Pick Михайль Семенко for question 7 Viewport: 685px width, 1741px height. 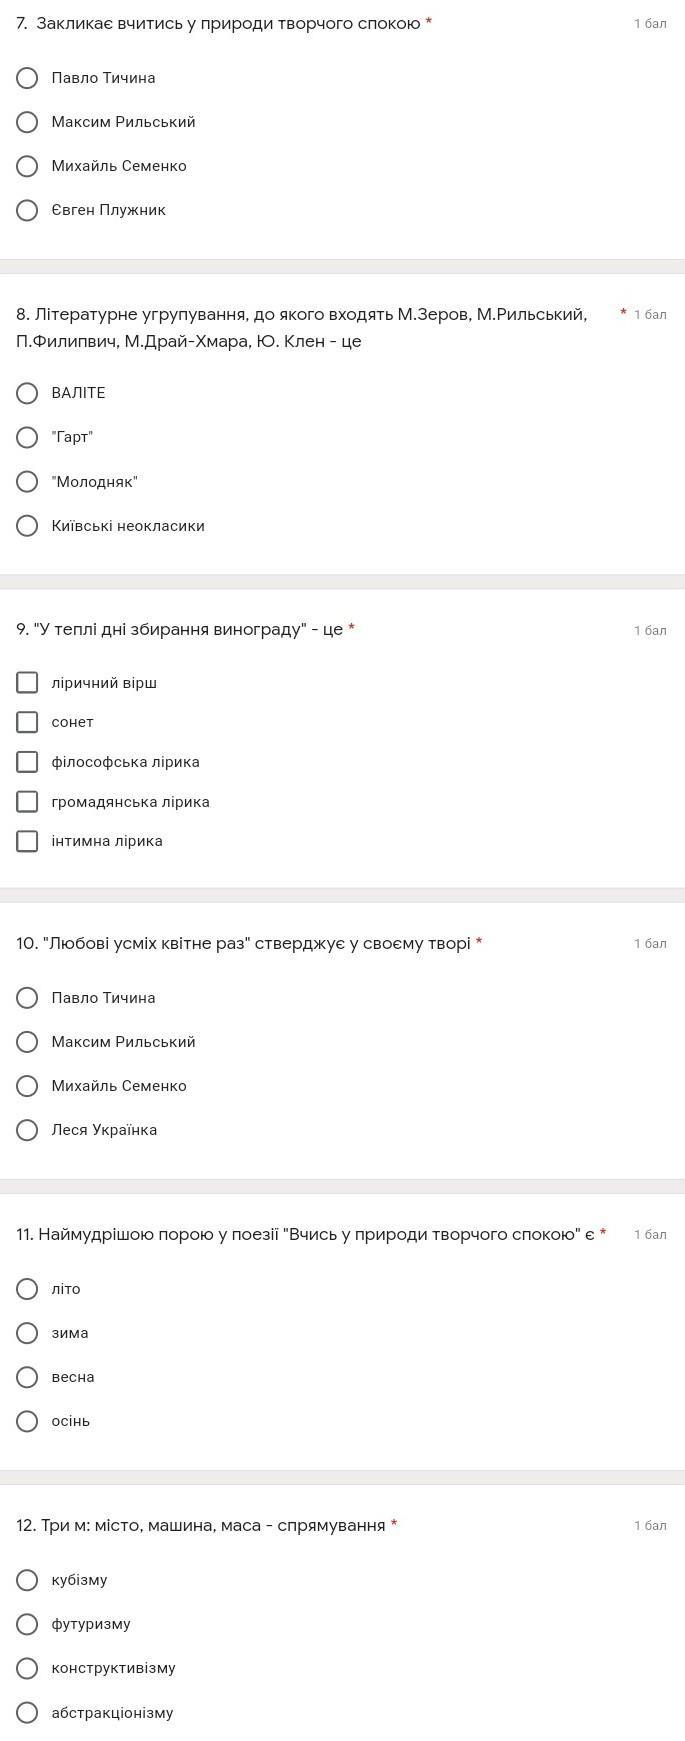click(27, 166)
